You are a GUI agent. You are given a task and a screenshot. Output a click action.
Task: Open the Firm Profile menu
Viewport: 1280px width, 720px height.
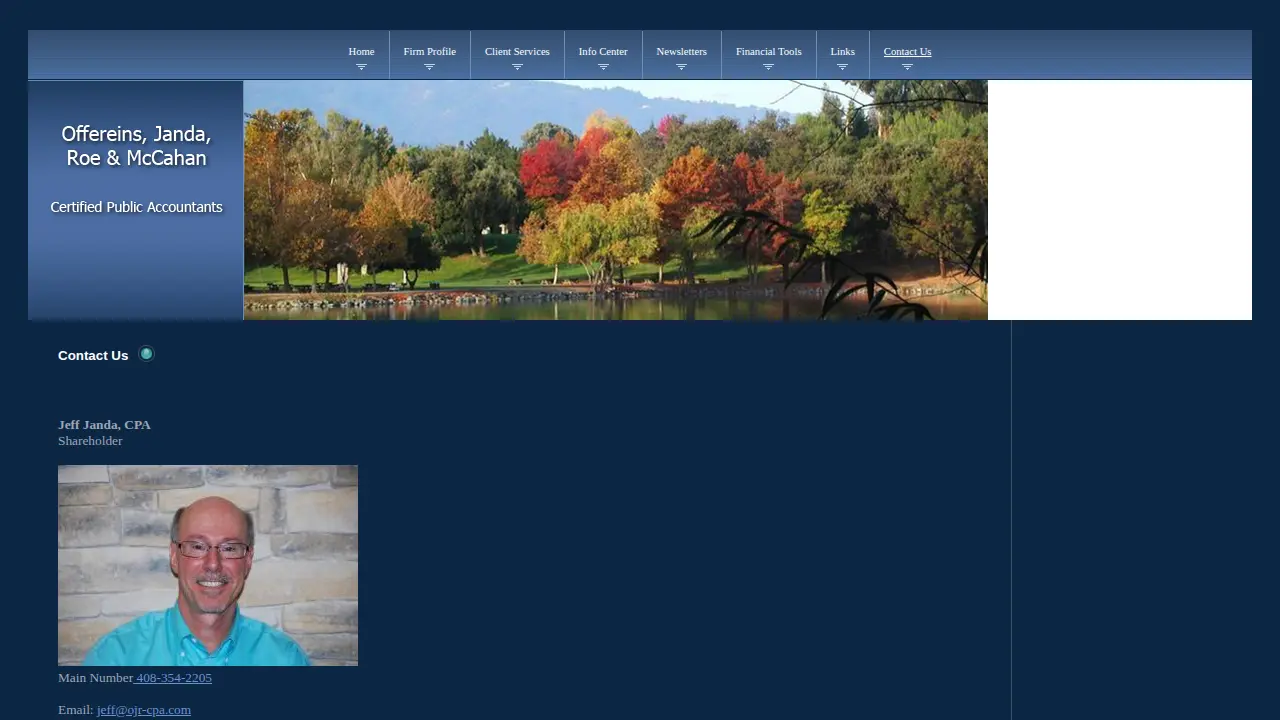click(430, 52)
